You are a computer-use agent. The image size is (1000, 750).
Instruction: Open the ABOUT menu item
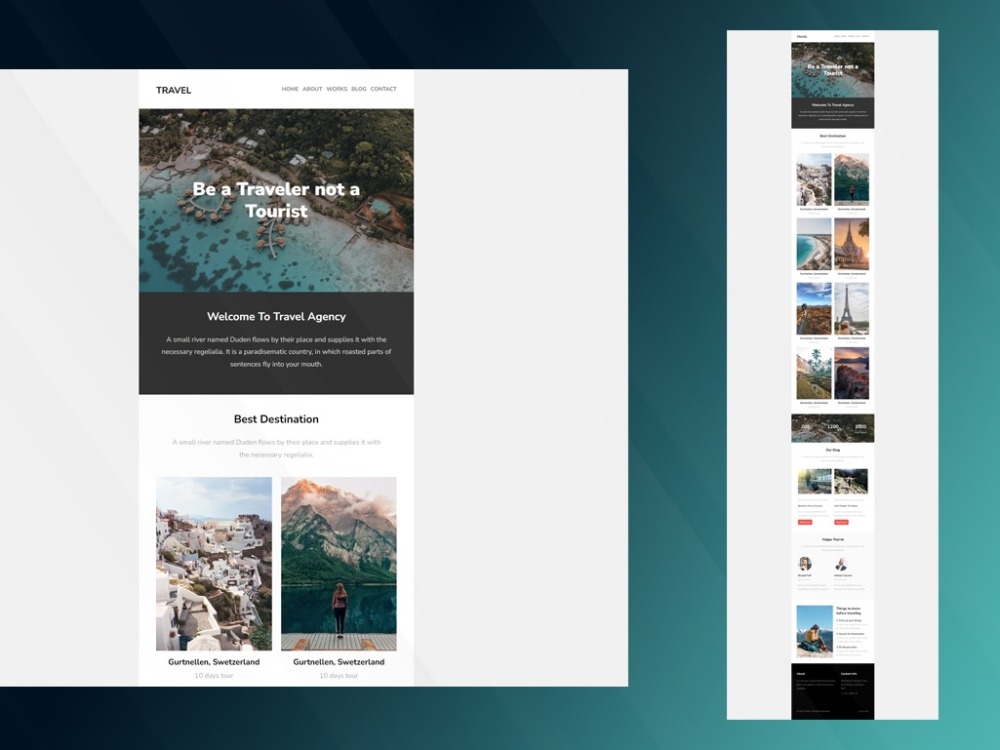312,88
